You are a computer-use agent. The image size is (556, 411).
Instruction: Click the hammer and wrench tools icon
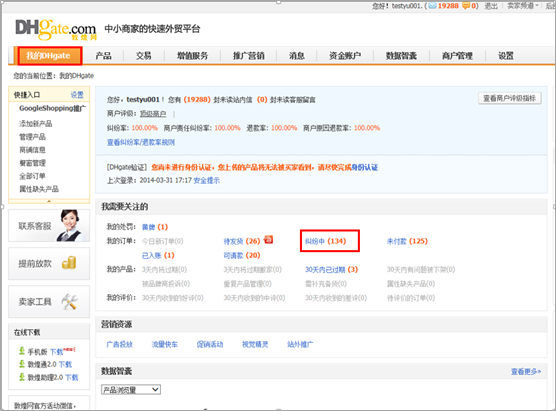pos(69,301)
